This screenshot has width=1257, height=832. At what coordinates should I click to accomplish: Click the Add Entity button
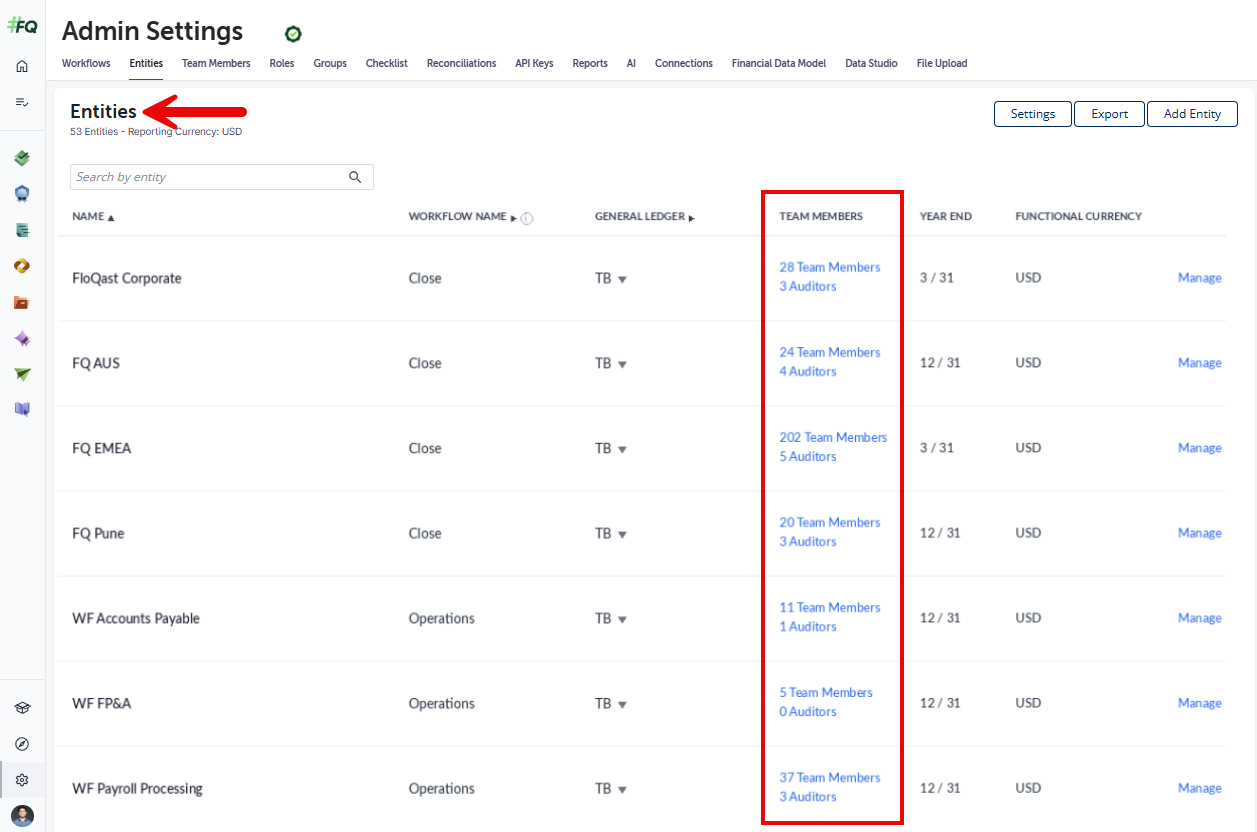click(x=1192, y=114)
